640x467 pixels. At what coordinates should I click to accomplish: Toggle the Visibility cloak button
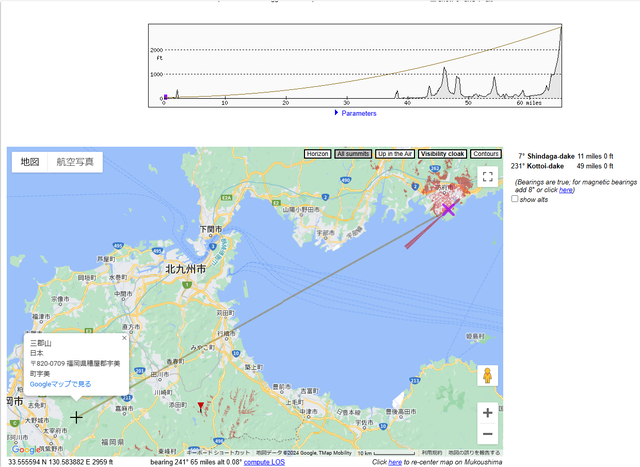(x=442, y=154)
